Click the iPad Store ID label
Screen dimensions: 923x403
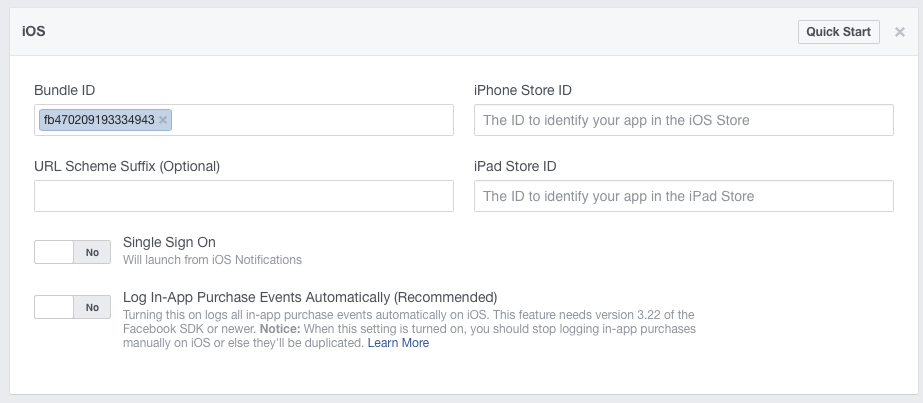pyautogui.click(x=515, y=166)
